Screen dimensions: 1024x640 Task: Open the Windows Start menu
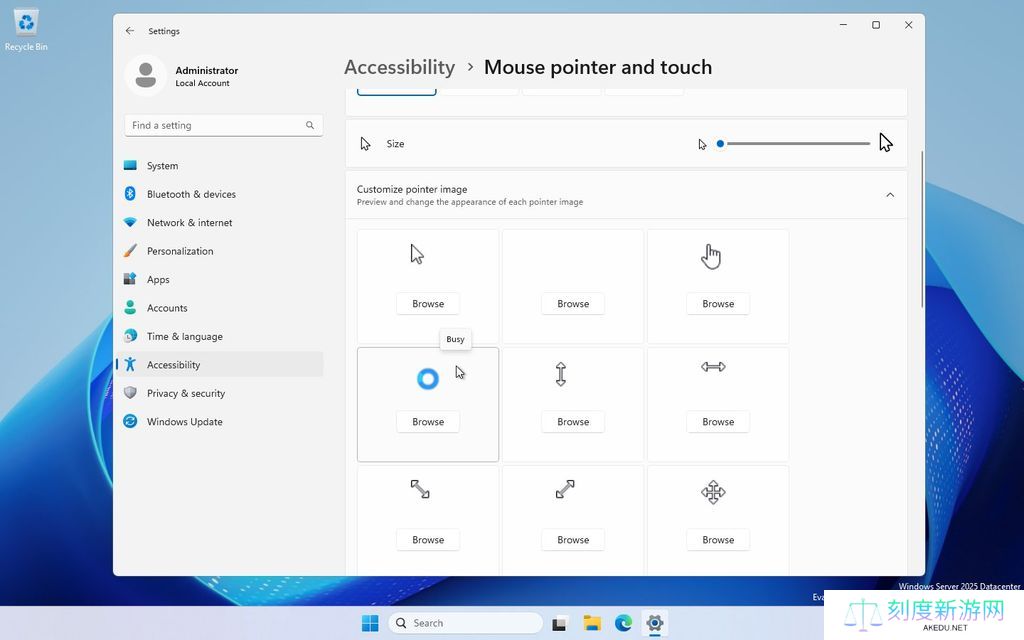(x=370, y=623)
